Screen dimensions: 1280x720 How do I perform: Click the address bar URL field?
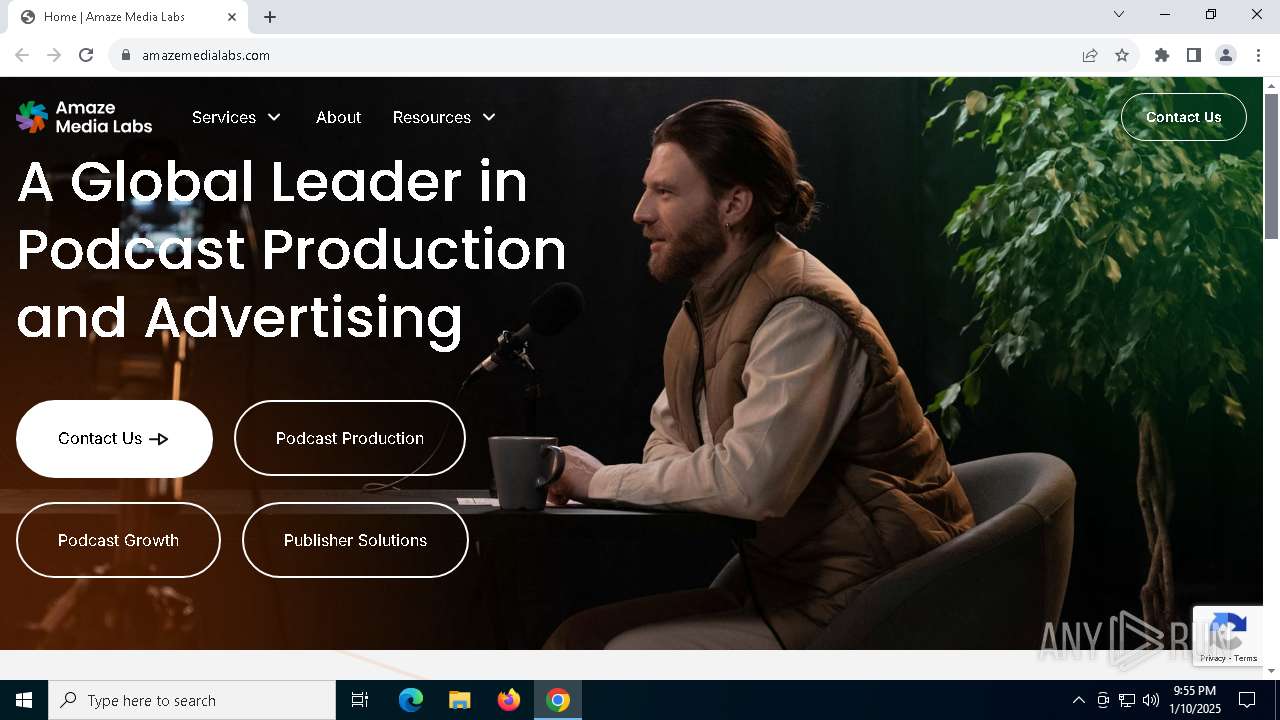(x=600, y=55)
